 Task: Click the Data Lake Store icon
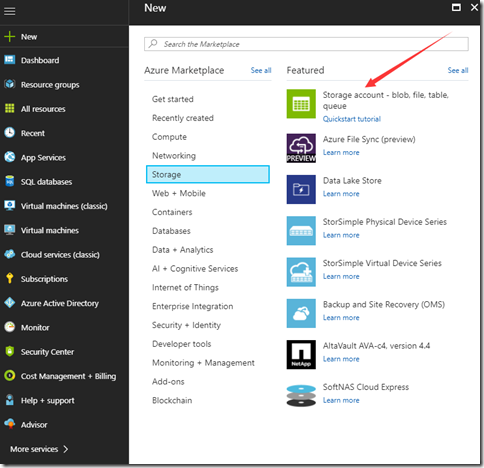(301, 189)
